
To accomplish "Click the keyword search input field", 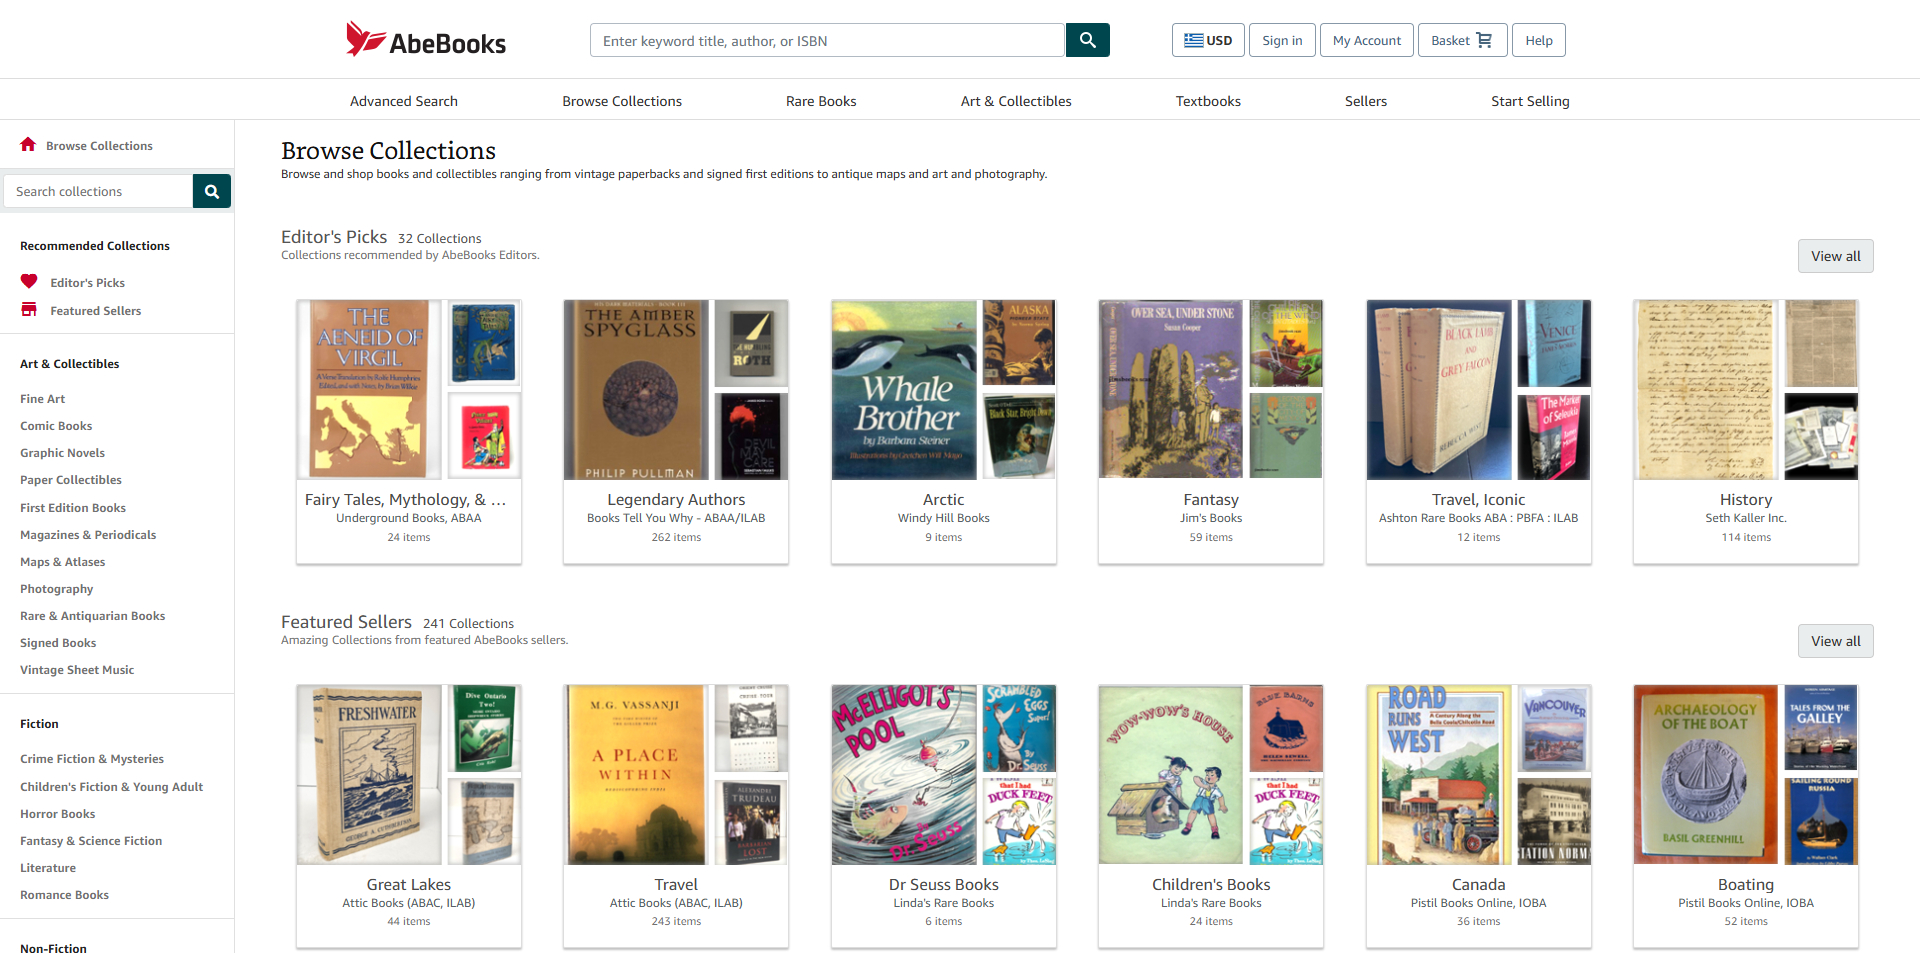I will (x=826, y=40).
